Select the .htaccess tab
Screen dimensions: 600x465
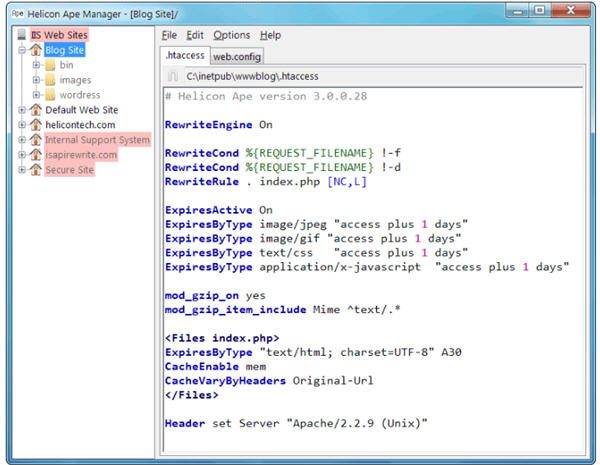(x=185, y=56)
